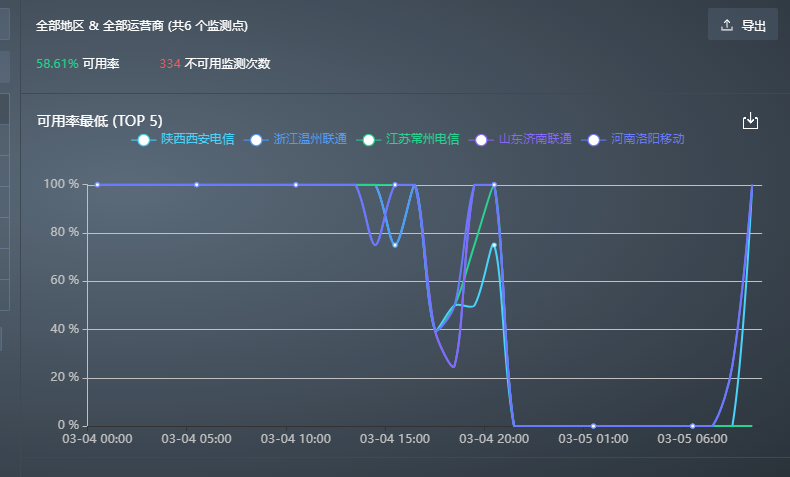This screenshot has width=790, height=477.
Task: Click the 导出 export button
Action: [x=742, y=25]
